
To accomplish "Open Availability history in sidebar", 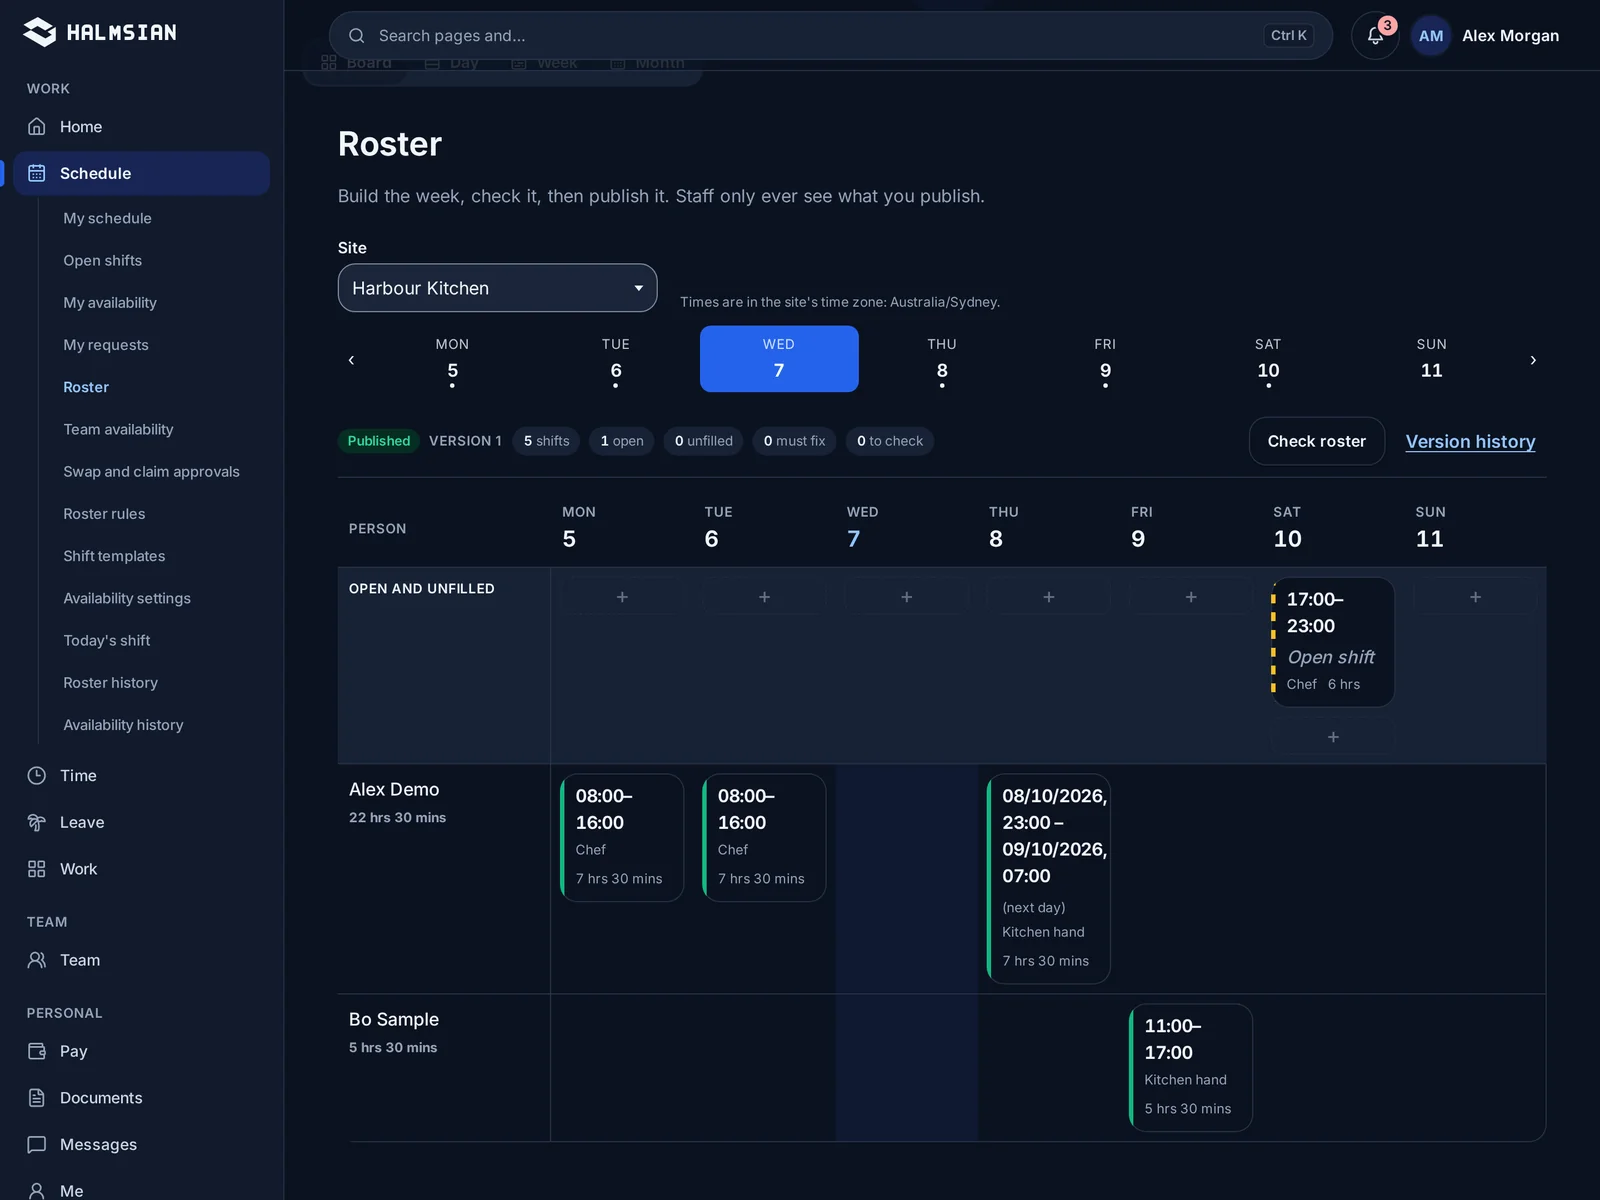I will 123,725.
